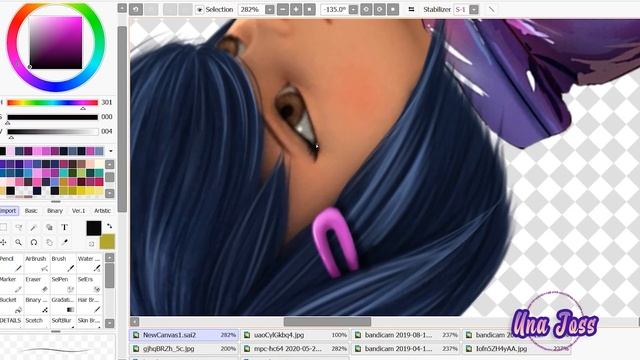The height and width of the screenshot is (360, 640).
Task: Select the Magic Wand tool
Action: 34,227
